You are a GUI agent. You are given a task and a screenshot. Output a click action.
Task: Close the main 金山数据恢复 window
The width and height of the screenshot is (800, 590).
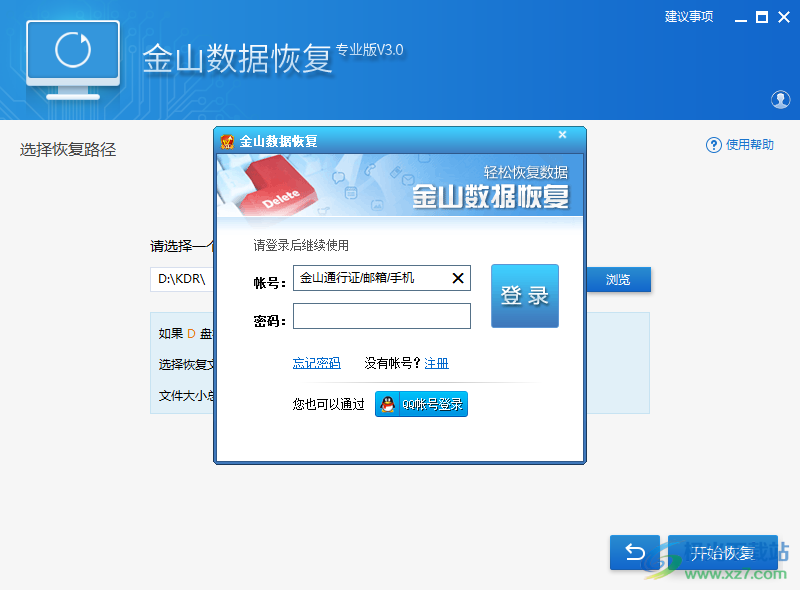click(x=784, y=17)
